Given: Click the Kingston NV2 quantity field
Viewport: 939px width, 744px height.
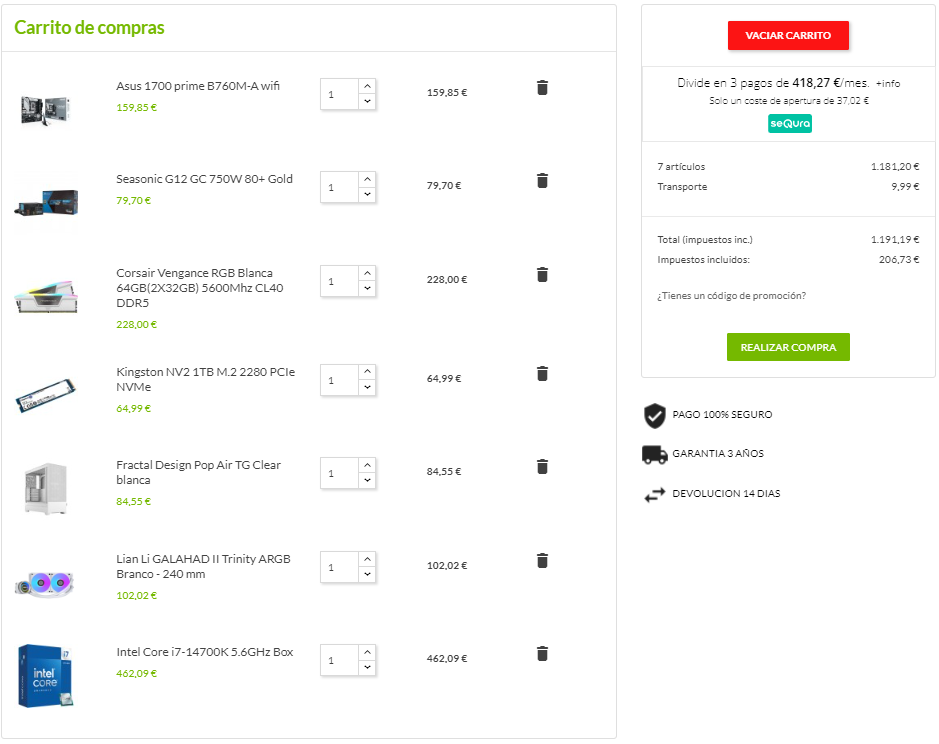Looking at the screenshot, I should pos(340,380).
